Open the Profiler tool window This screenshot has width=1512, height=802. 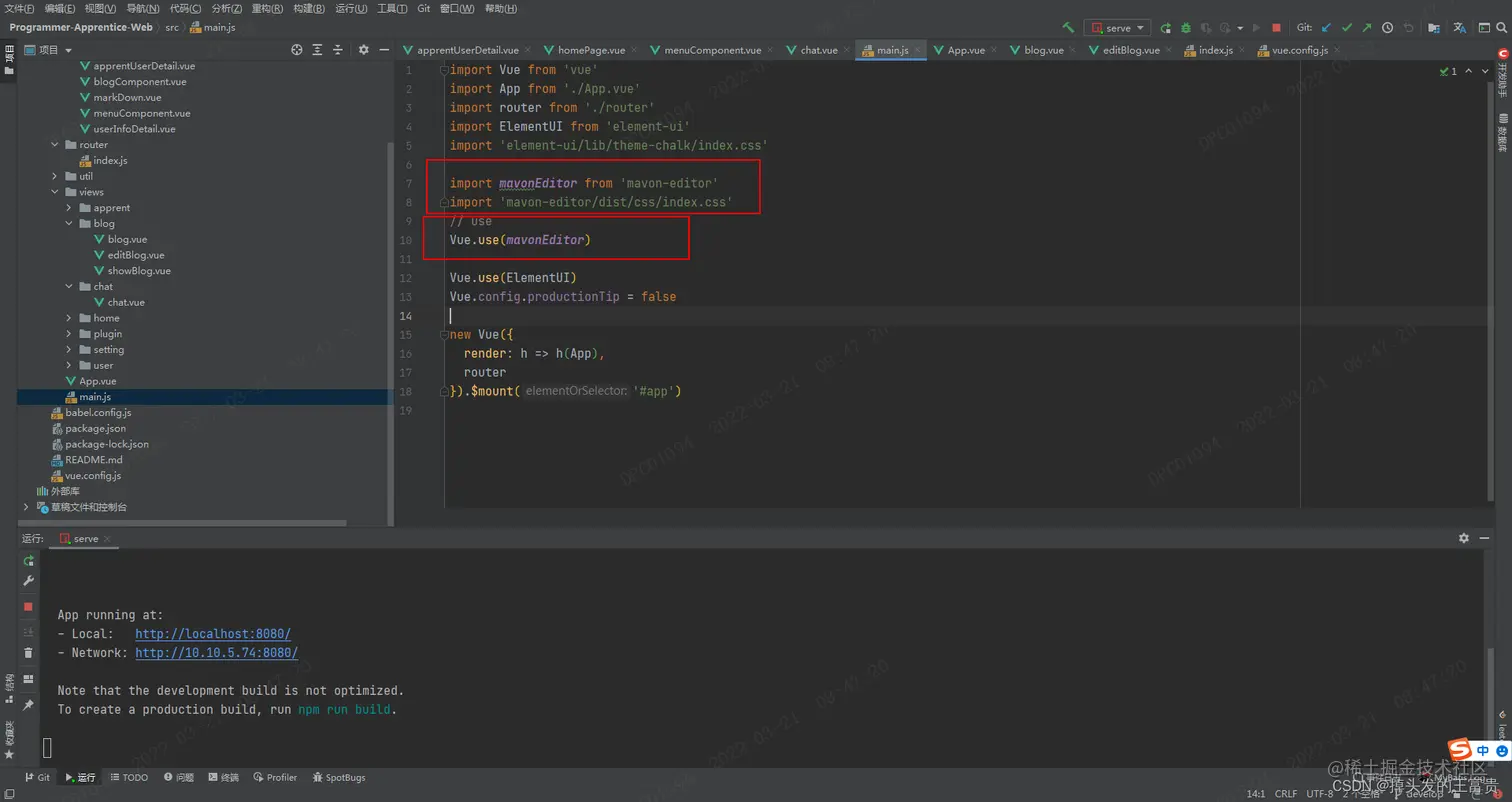tap(275, 777)
